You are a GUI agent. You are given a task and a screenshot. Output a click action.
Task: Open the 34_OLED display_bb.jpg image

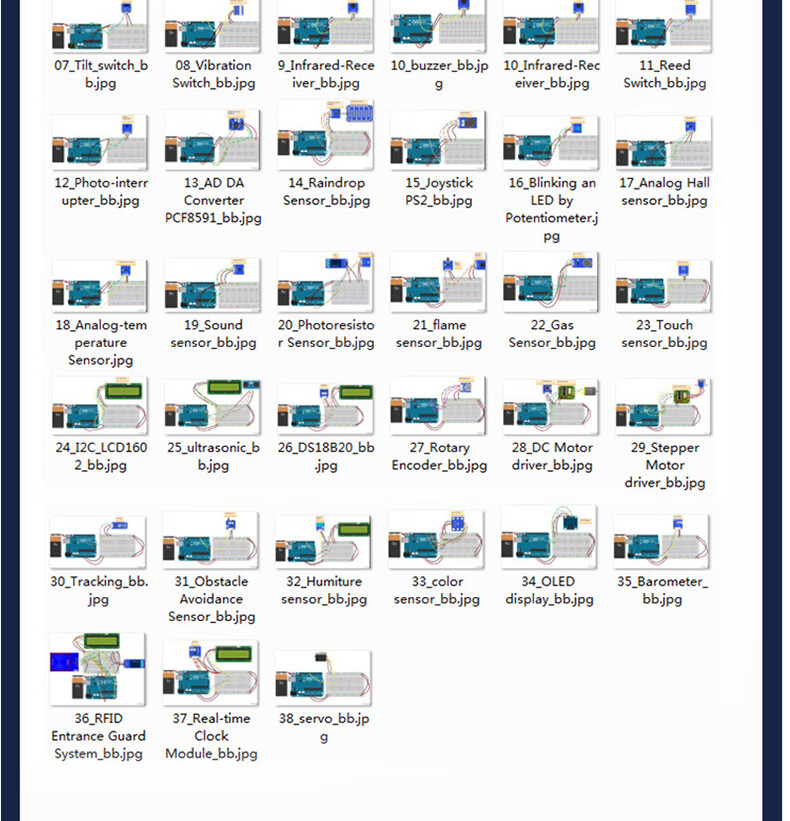tap(549, 537)
